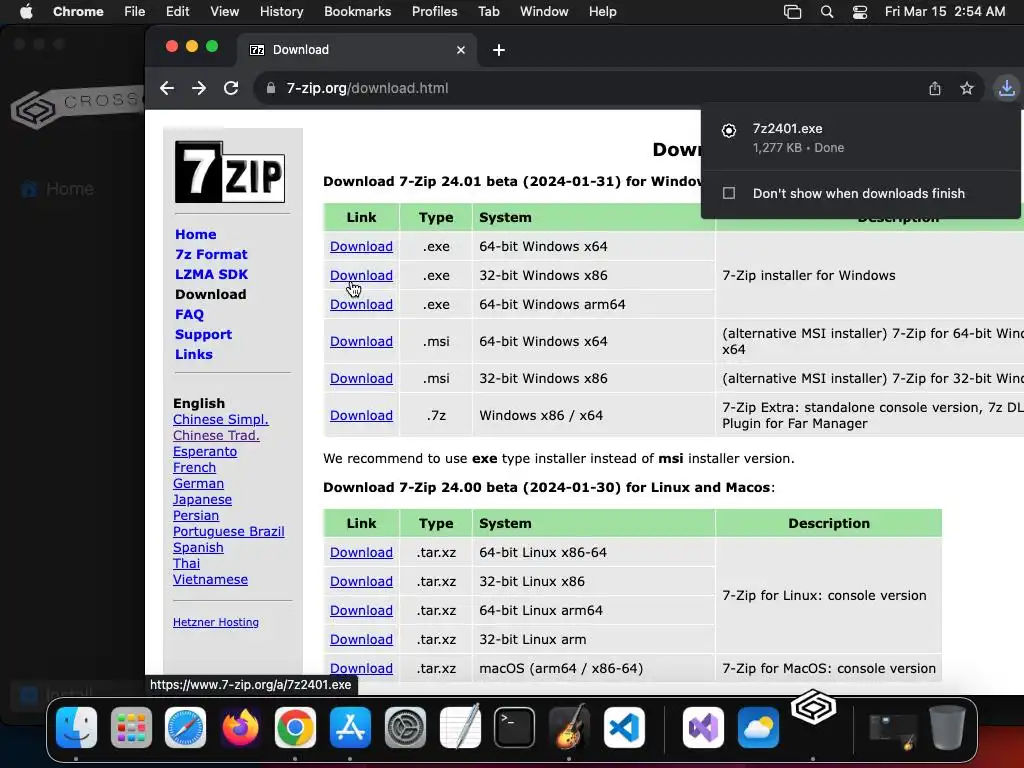Click the 7z2401.exe download entry

pyautogui.click(x=861, y=138)
